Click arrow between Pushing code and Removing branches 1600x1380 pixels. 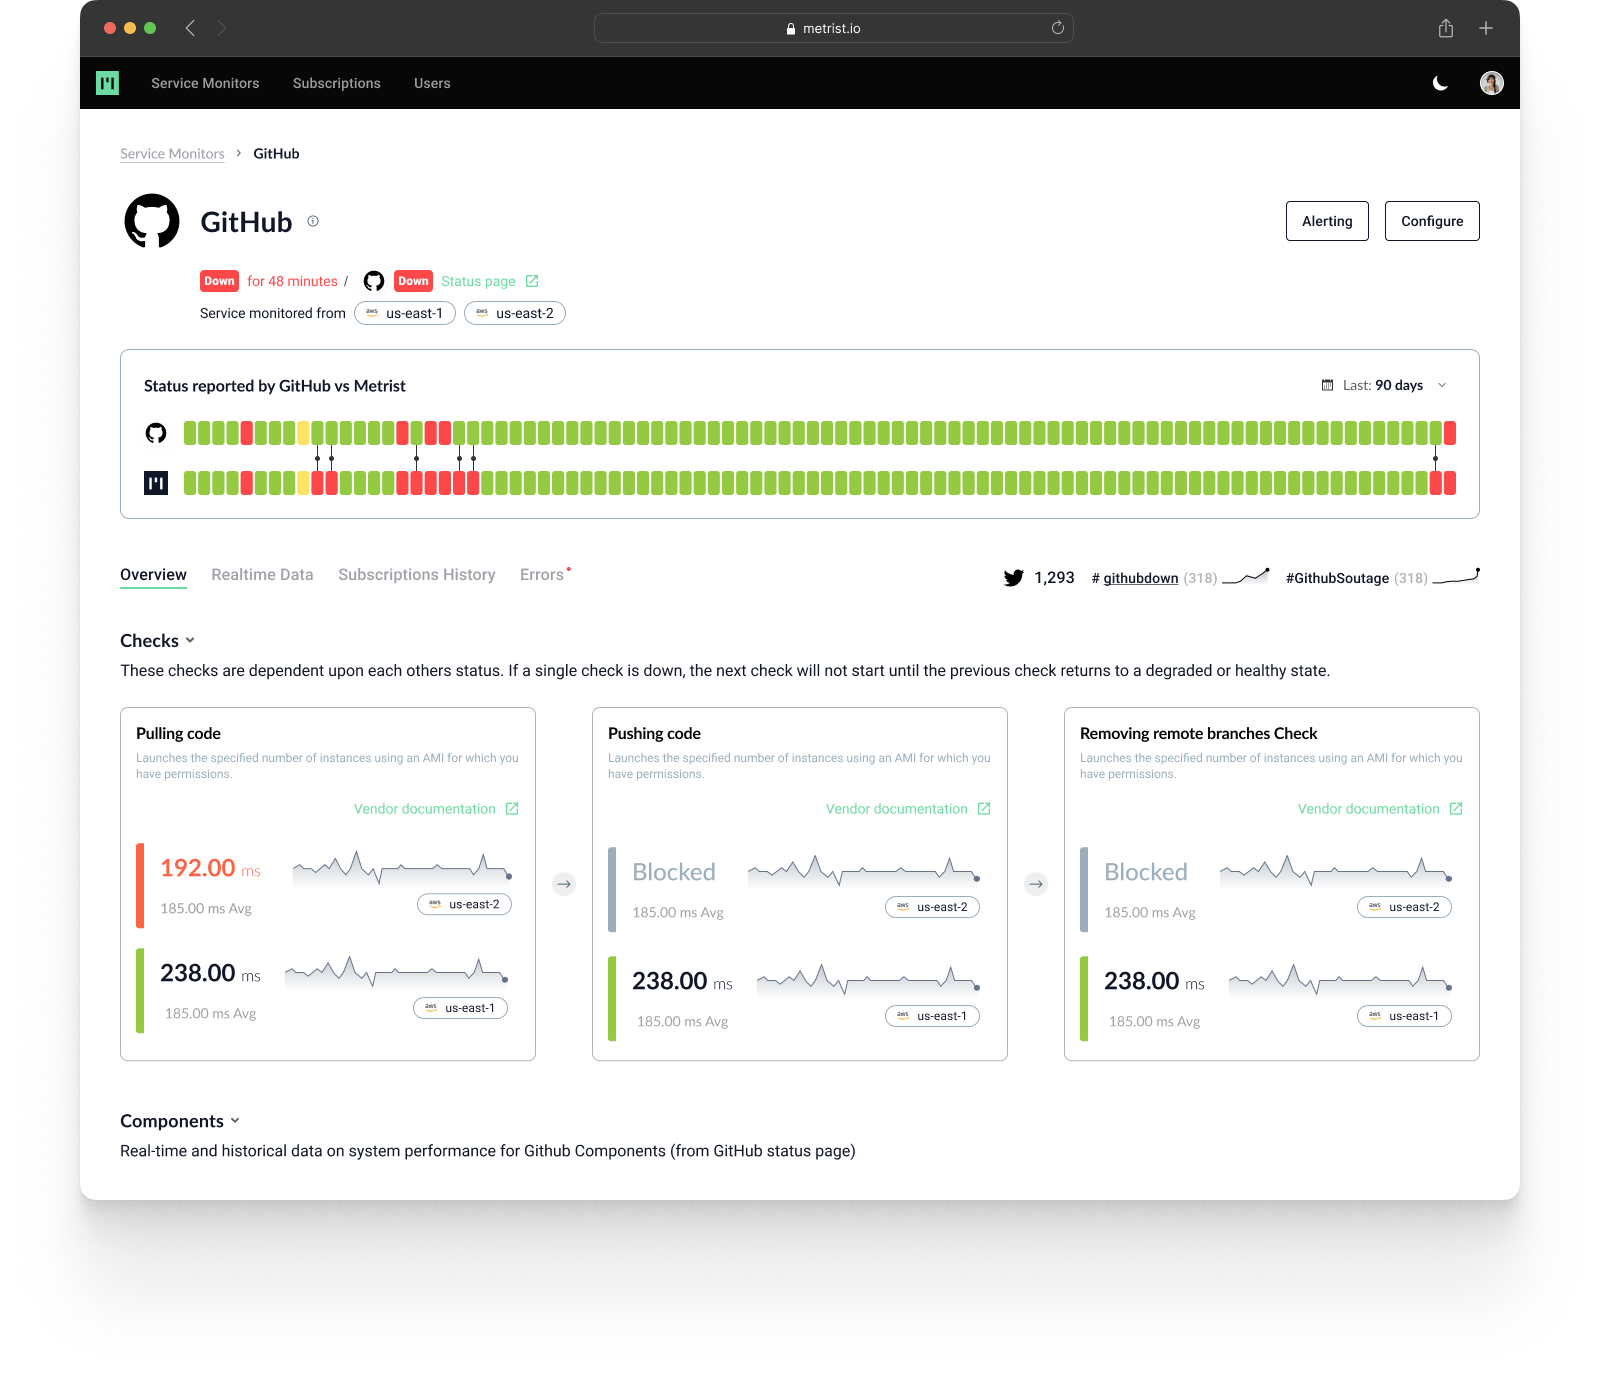tap(1036, 884)
